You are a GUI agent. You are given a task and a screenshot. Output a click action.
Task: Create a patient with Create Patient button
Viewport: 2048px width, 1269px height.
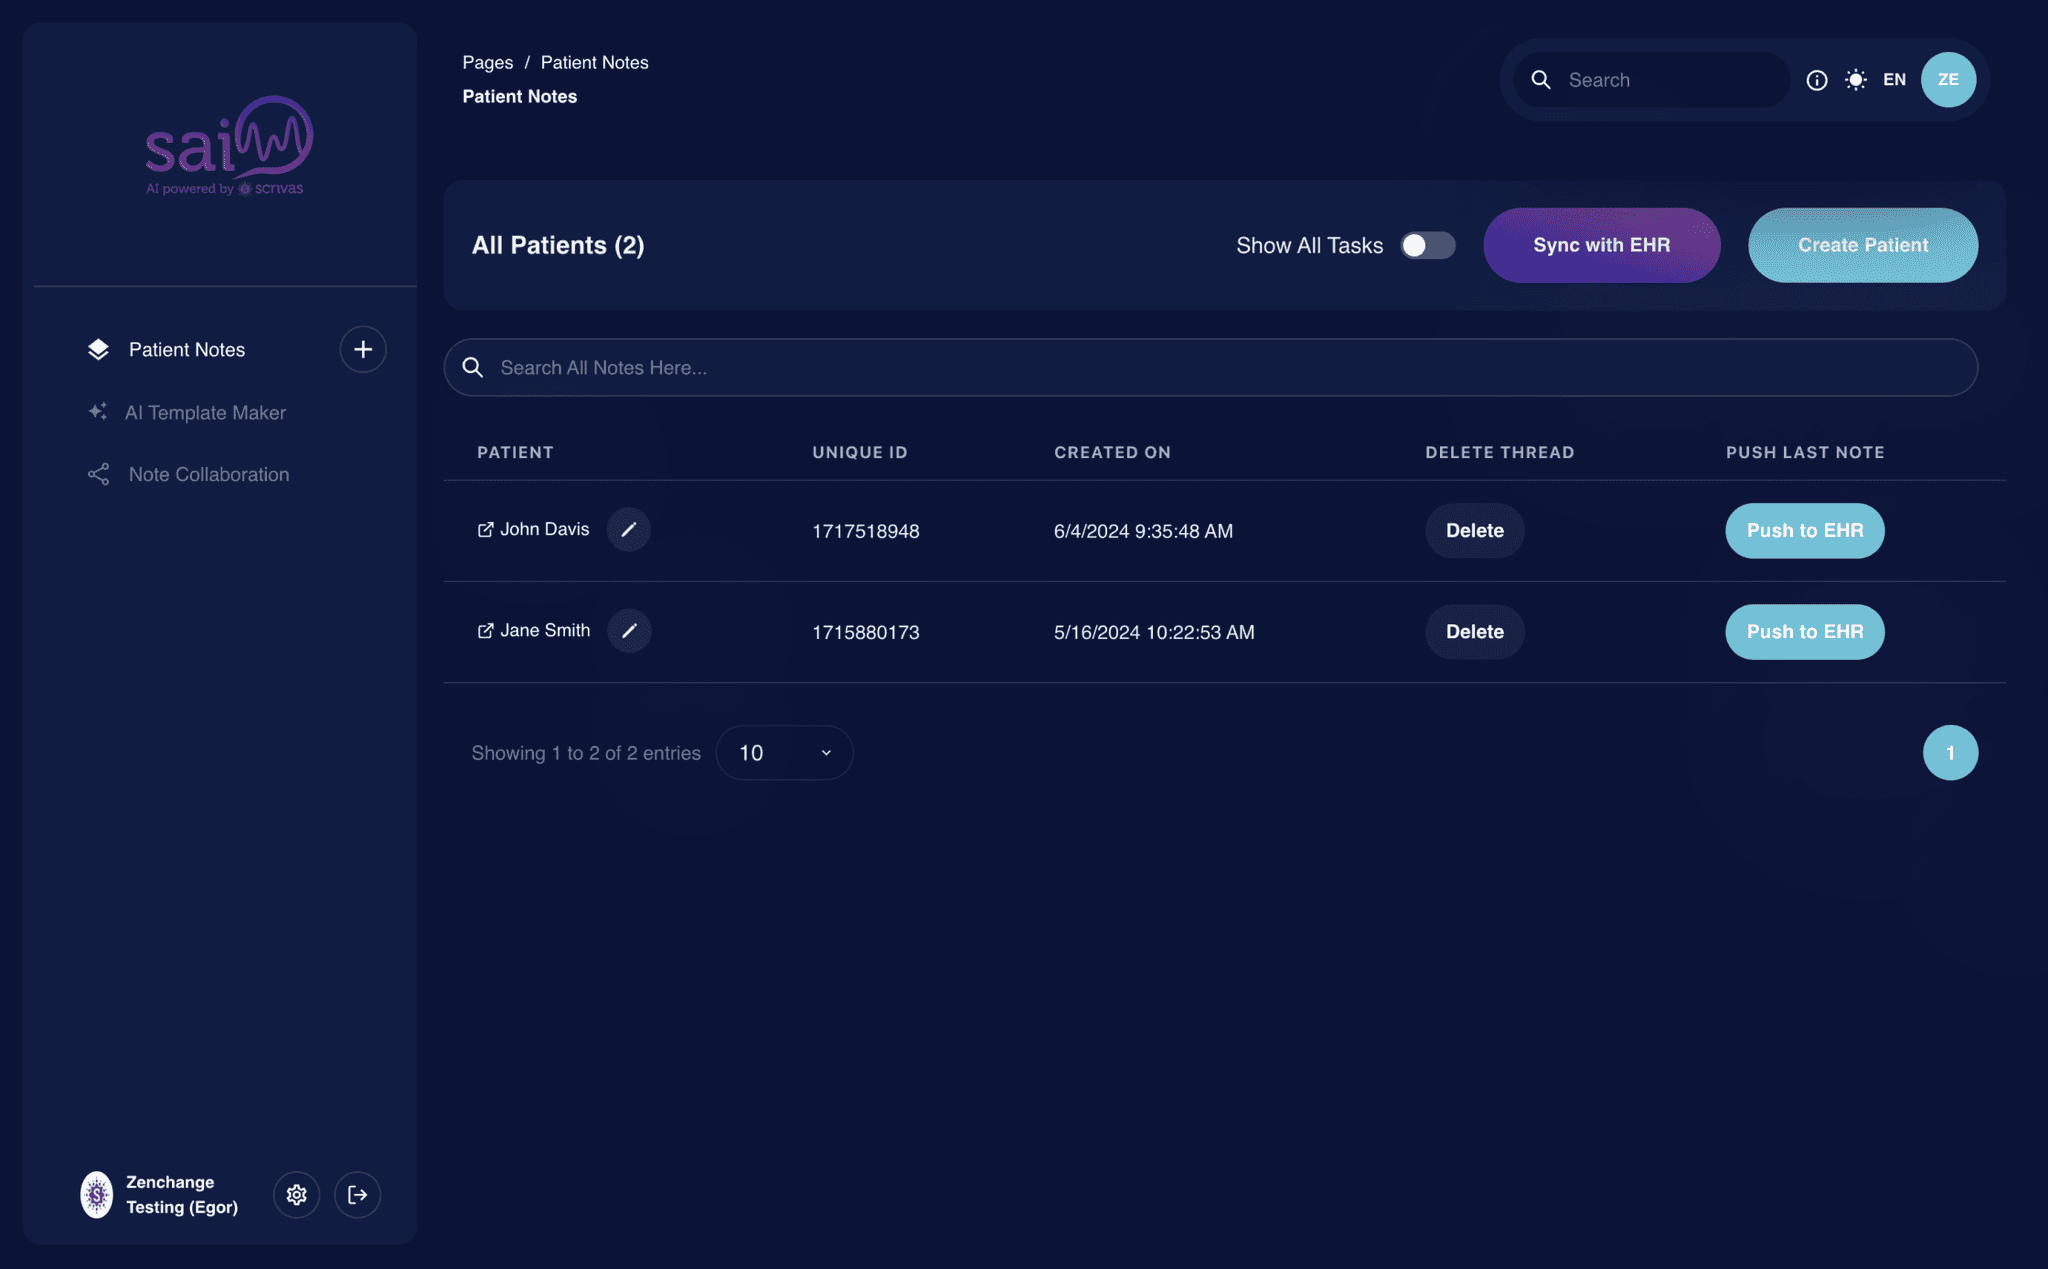point(1862,245)
